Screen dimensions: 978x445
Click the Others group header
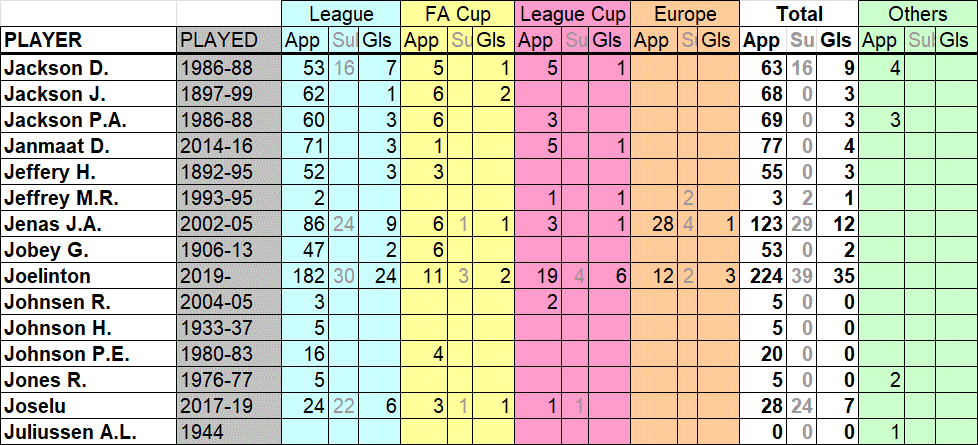[918, 14]
